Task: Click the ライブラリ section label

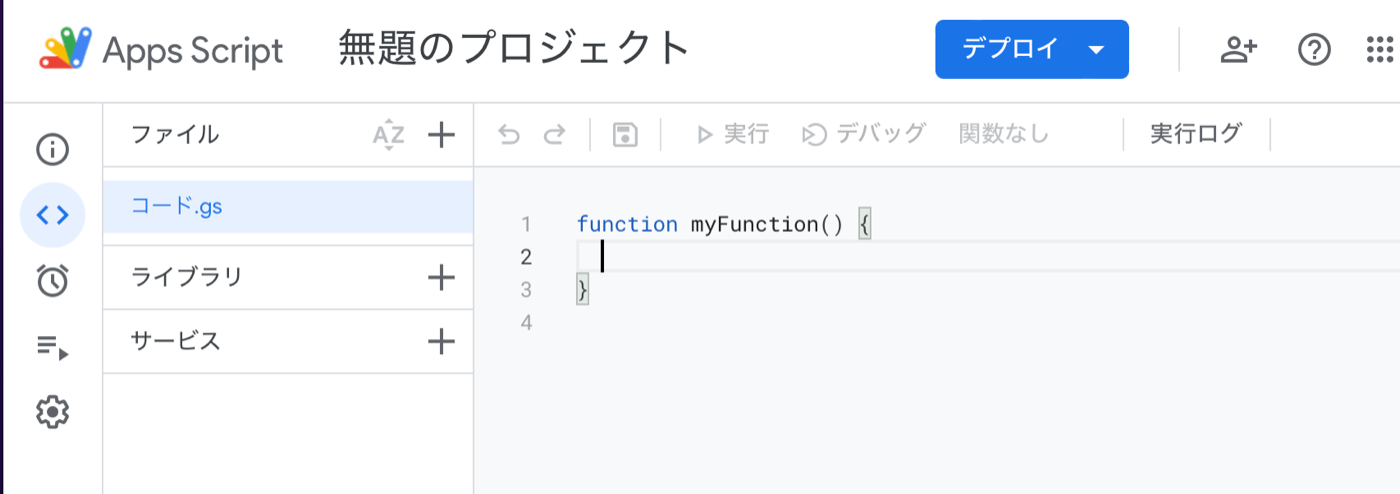Action: click(187, 277)
